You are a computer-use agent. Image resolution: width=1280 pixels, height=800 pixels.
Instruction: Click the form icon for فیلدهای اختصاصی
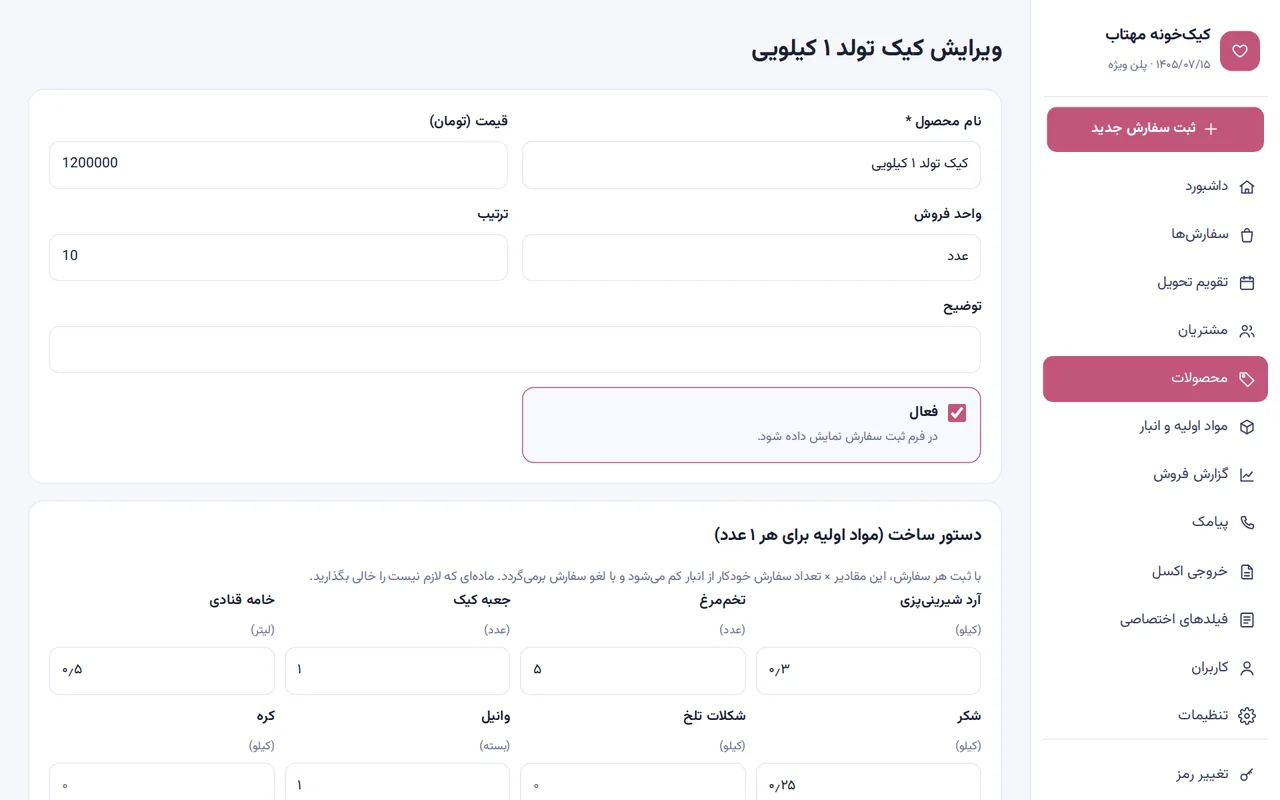1247,620
